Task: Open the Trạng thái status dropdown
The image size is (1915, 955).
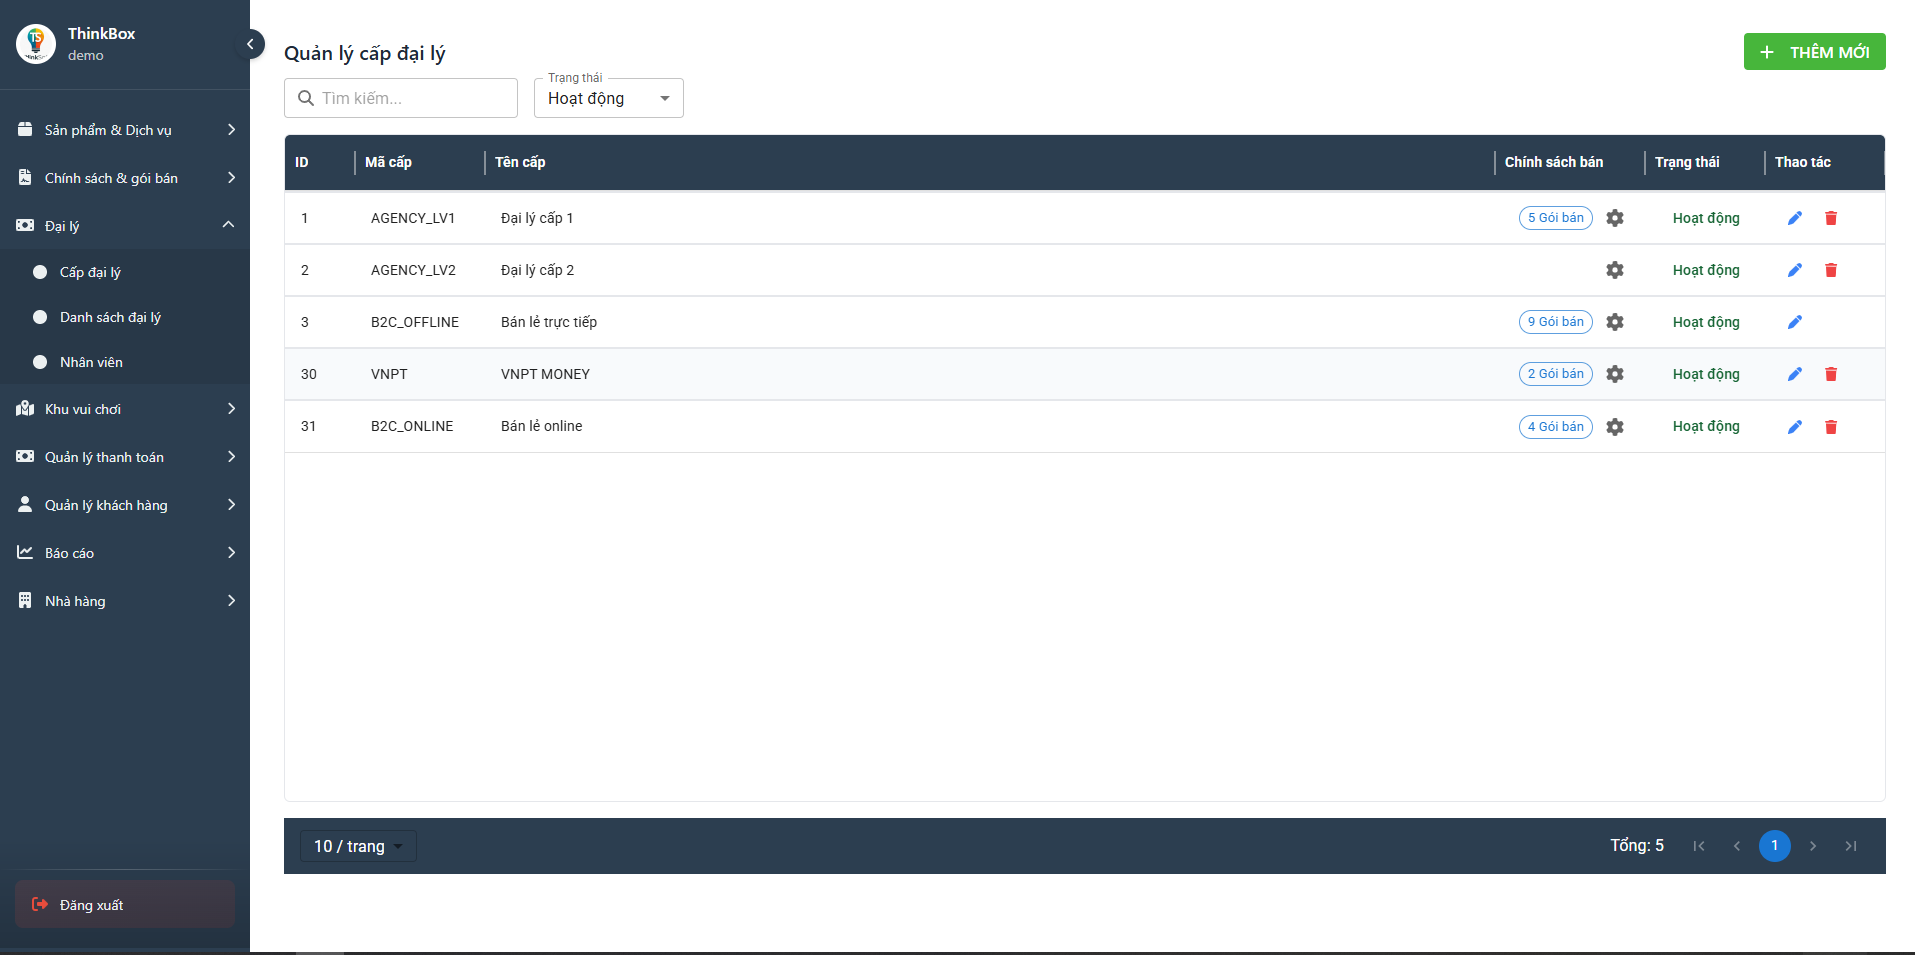Action: click(x=608, y=98)
